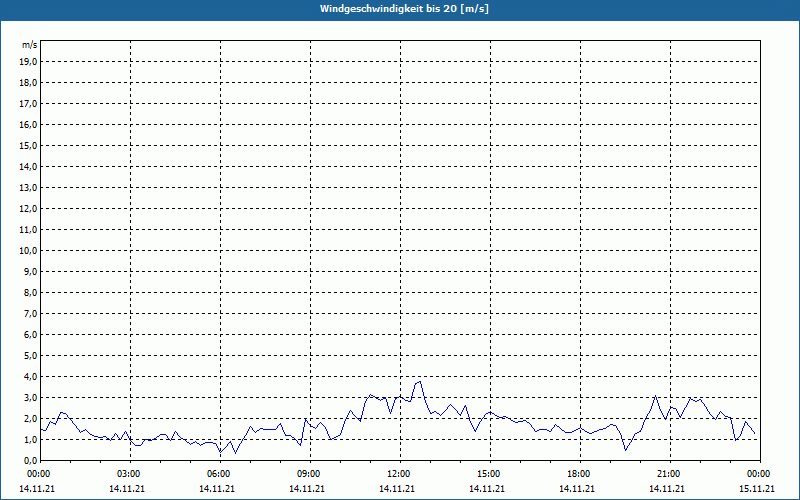The width and height of the screenshot is (800, 500).
Task: Click the 00:00 time label above 14.11.21
Action: click(39, 474)
